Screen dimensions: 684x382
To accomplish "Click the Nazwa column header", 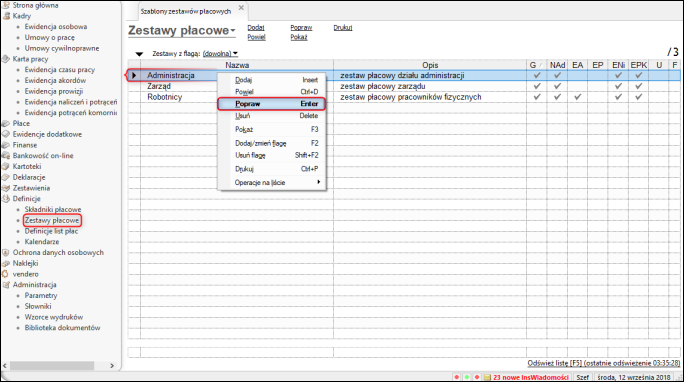I will pos(237,65).
